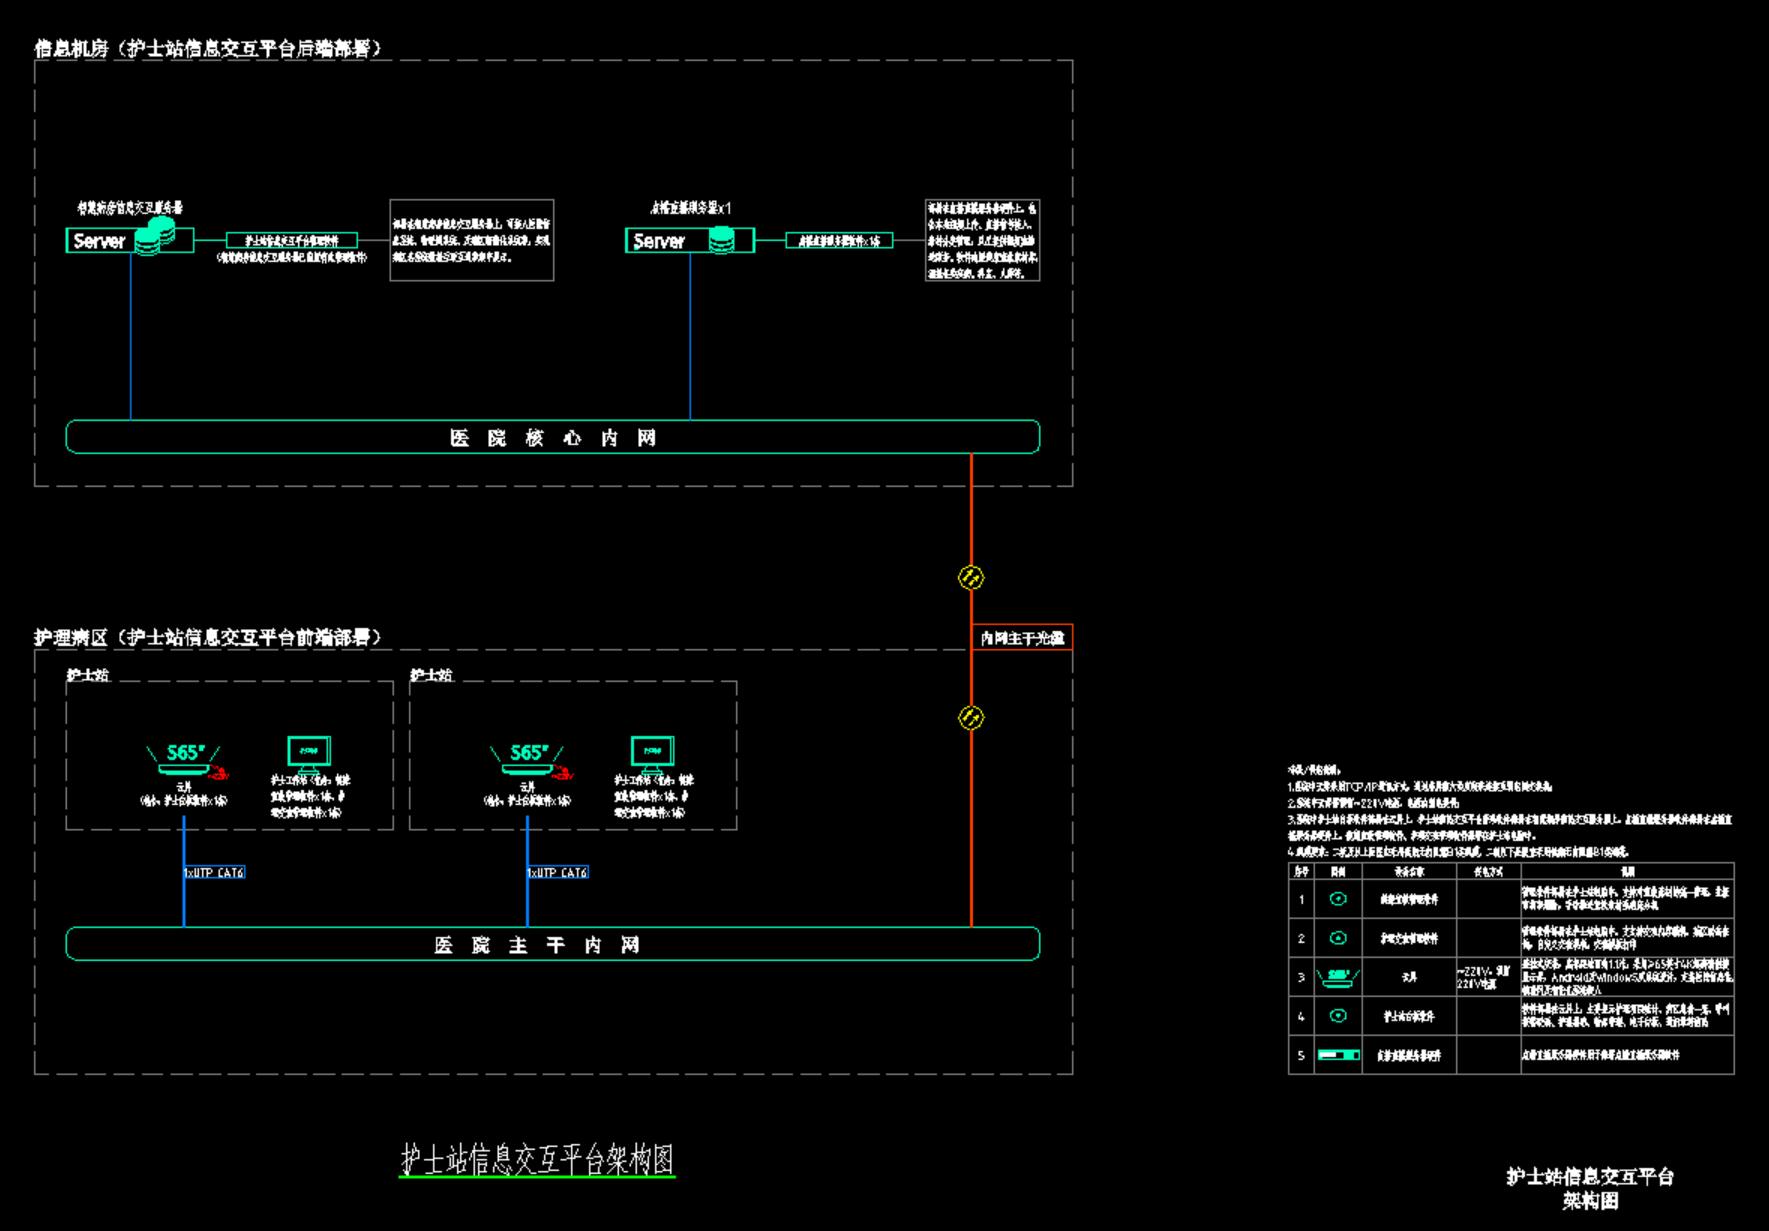Select the left Server database icon
The image size is (1769, 1231).
pos(154,237)
